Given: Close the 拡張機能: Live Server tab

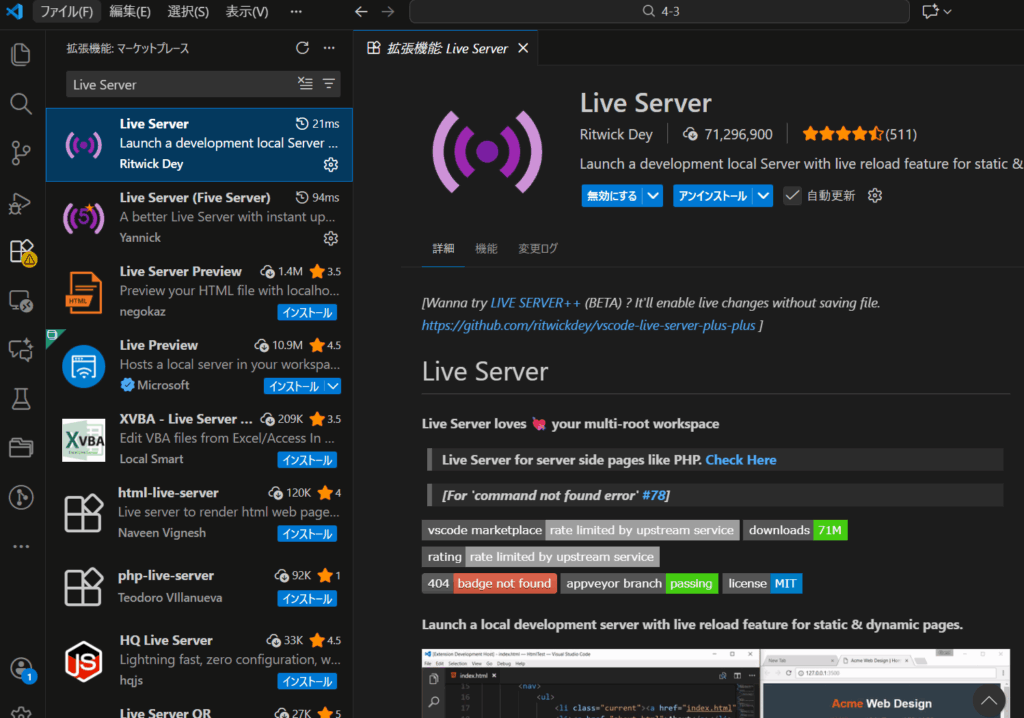Looking at the screenshot, I should coord(522,48).
